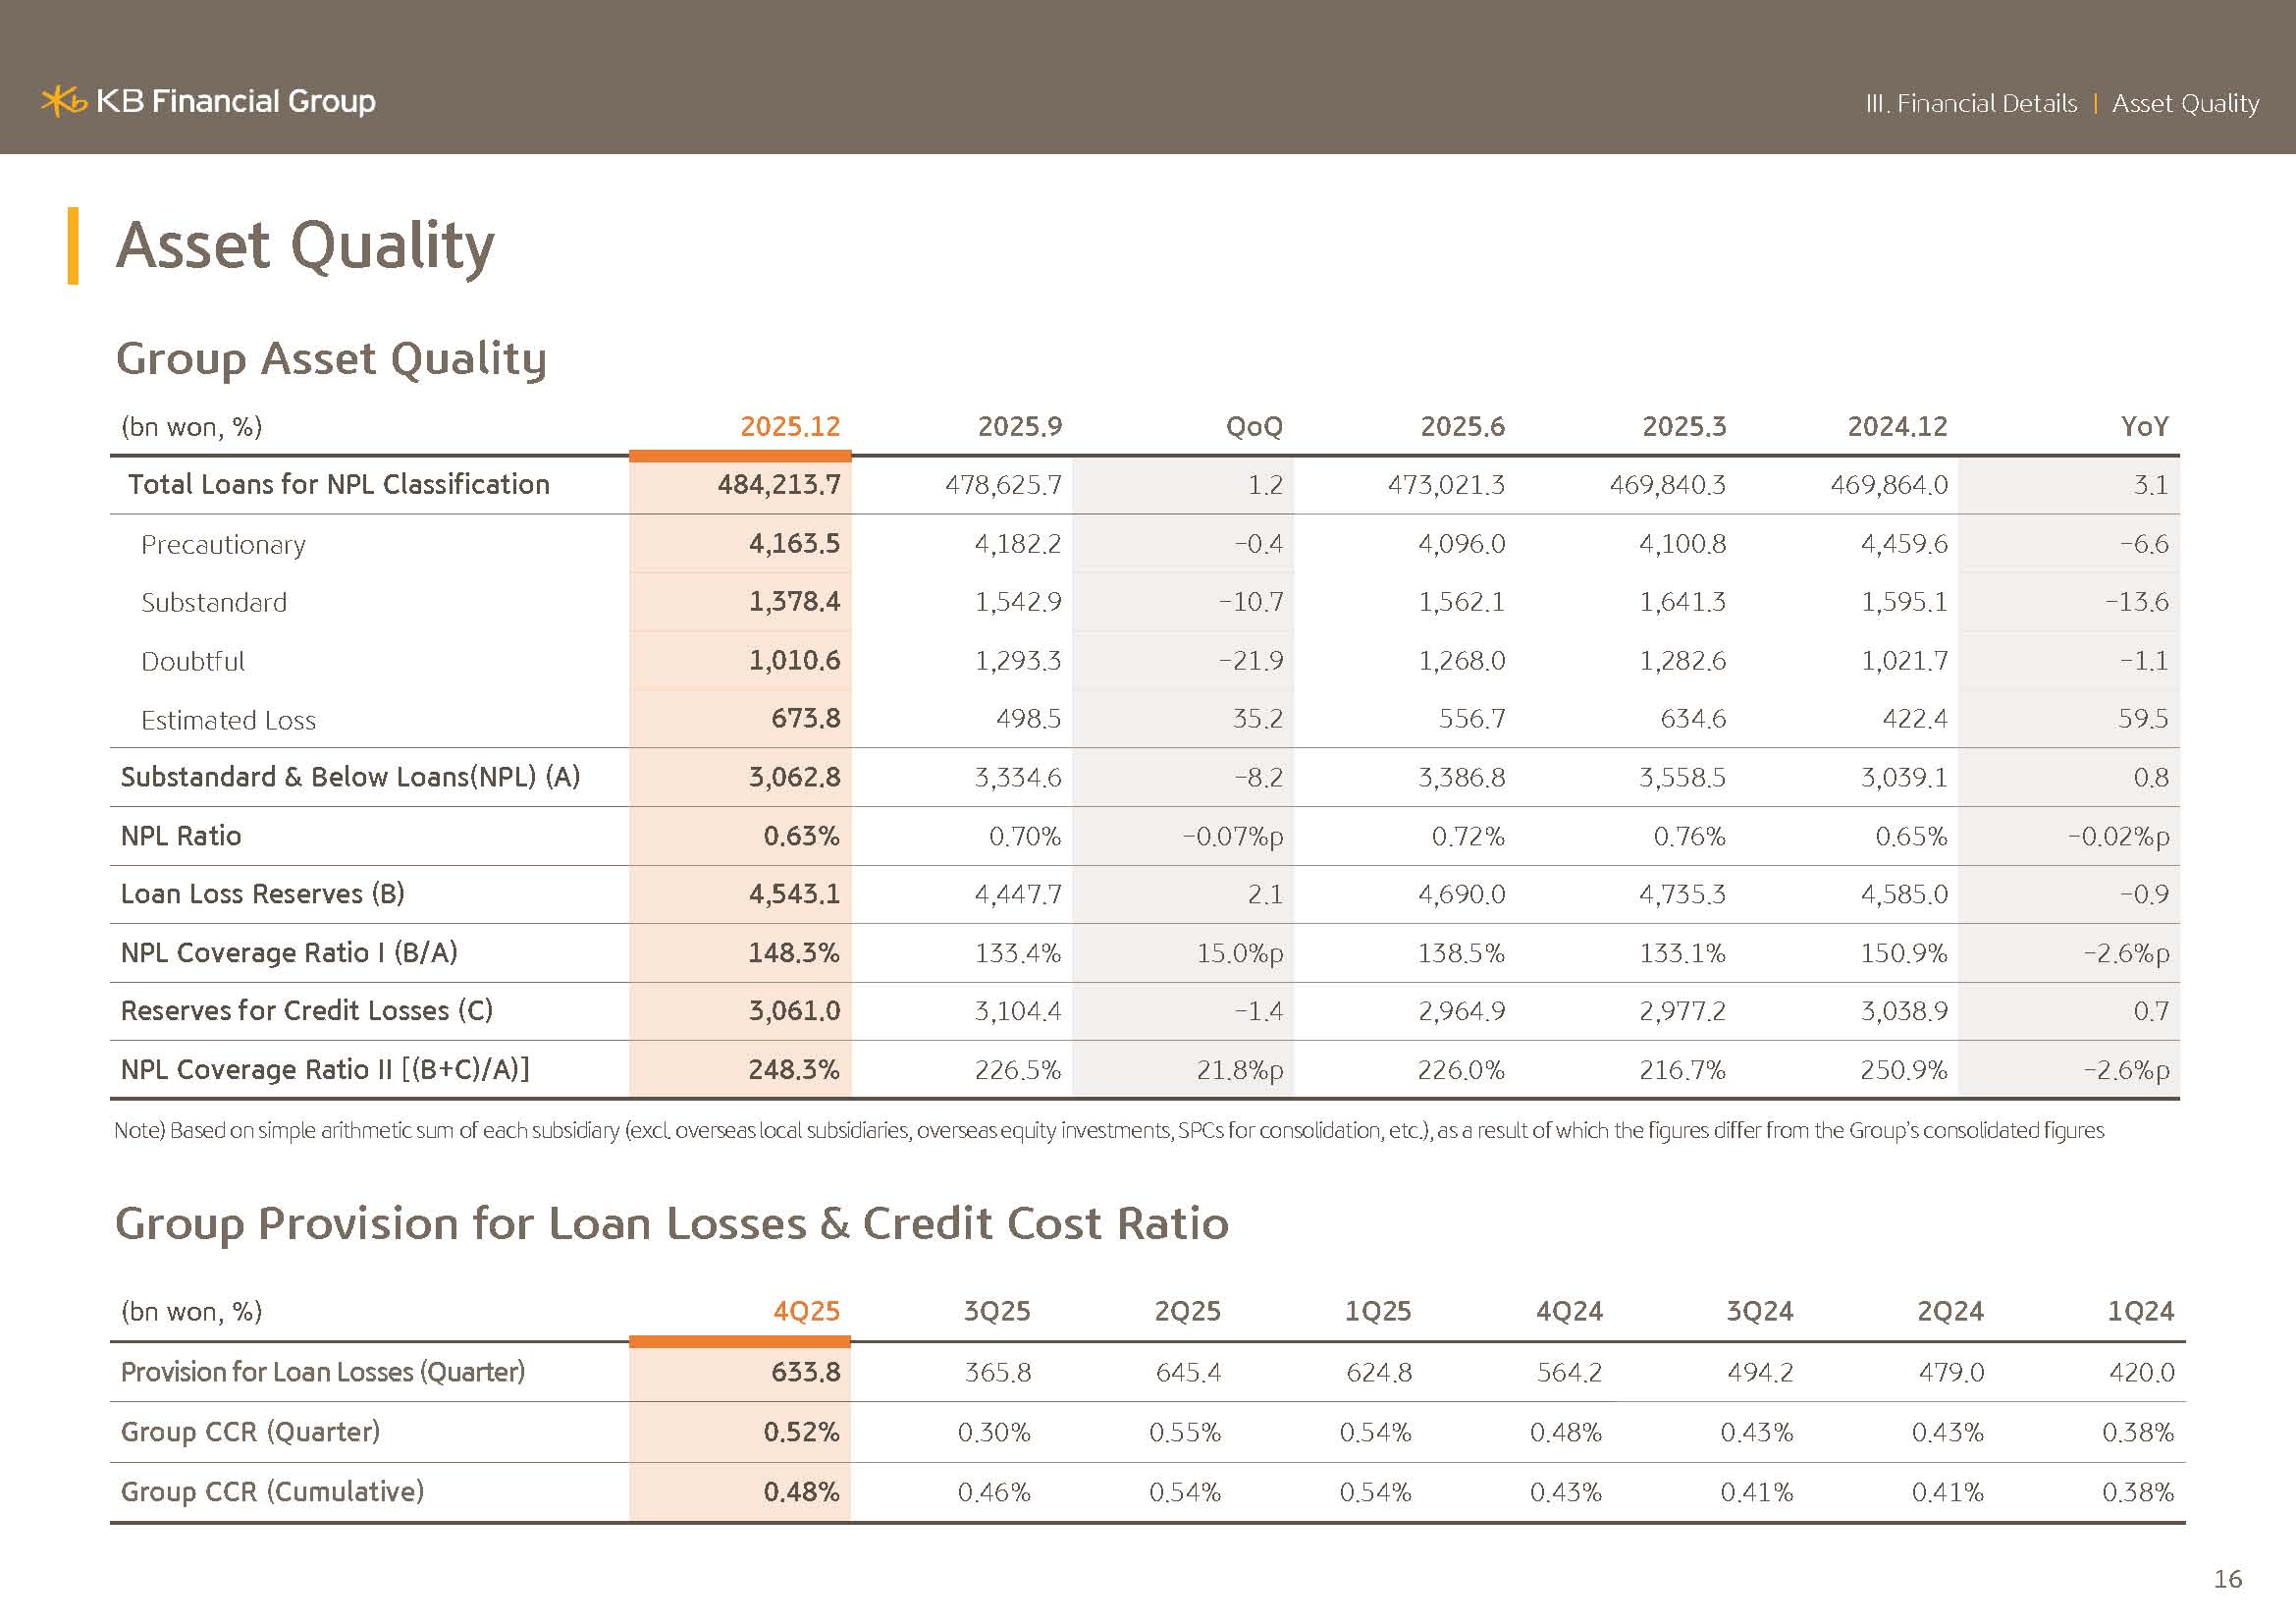Click the Doubtful QoQ value -21.9
The width and height of the screenshot is (2296, 1624).
coord(1250,661)
